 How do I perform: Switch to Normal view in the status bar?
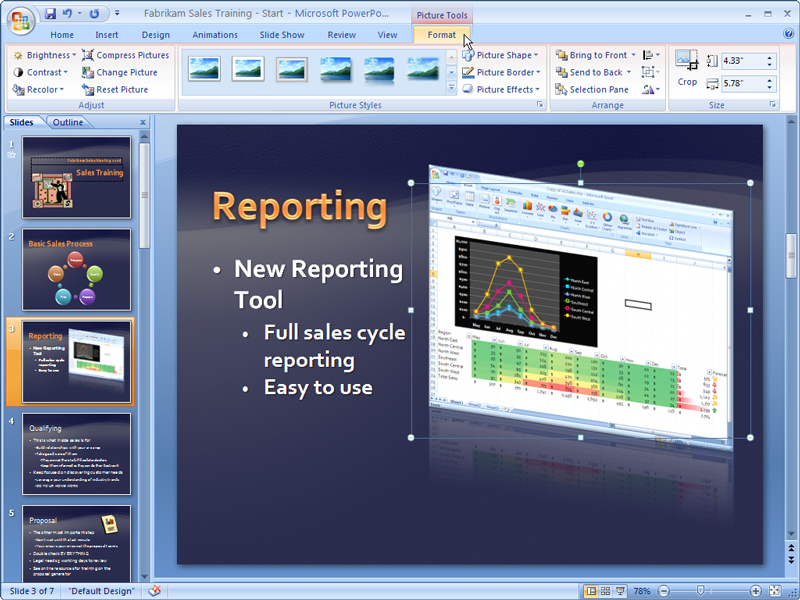(x=591, y=591)
